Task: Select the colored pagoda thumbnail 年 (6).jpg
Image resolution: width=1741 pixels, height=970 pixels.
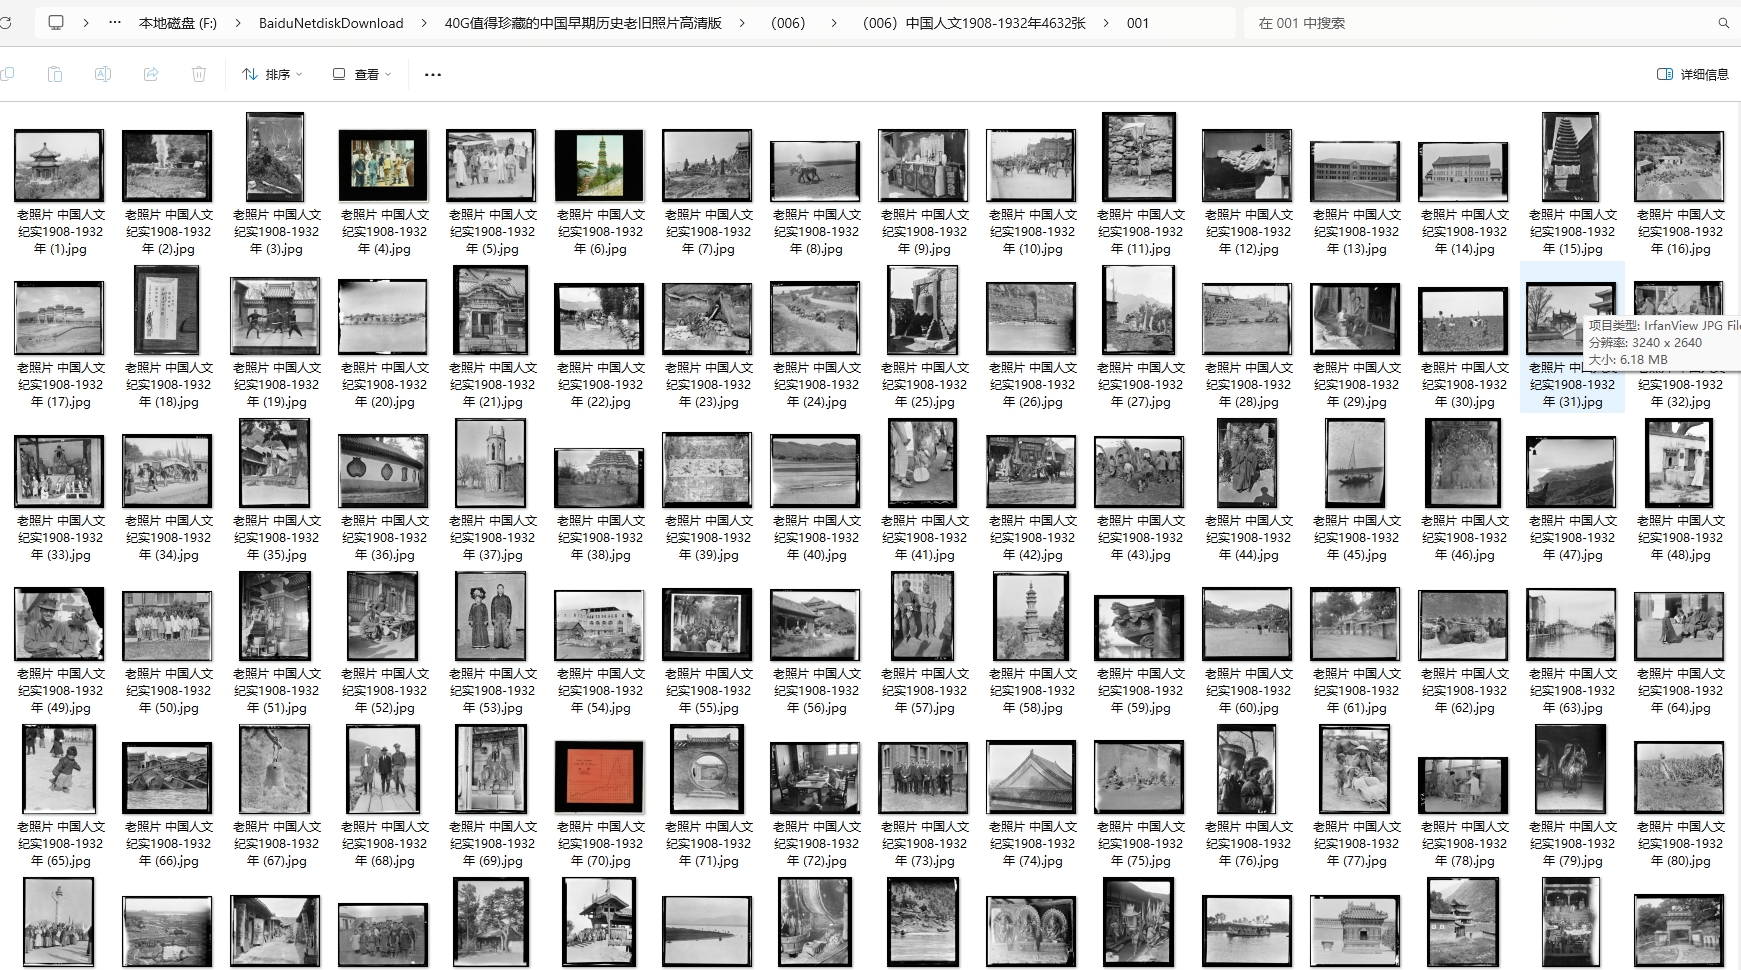Action: point(599,165)
